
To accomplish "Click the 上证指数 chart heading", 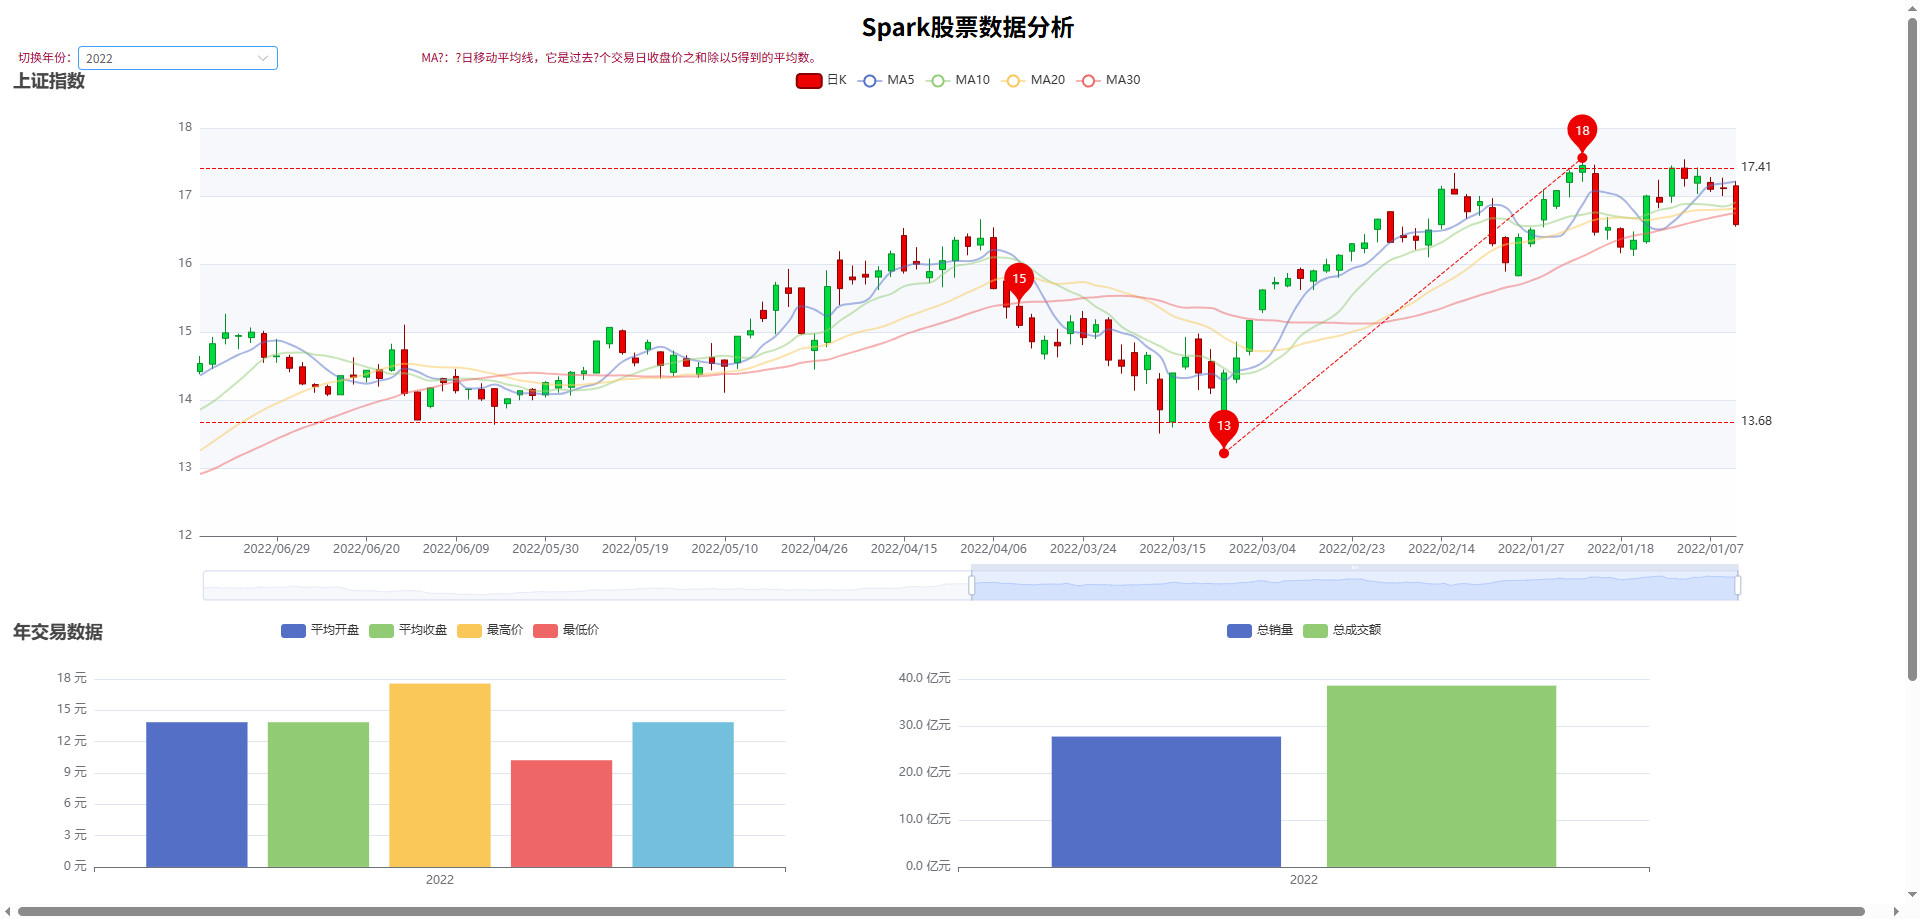I will 49,81.
